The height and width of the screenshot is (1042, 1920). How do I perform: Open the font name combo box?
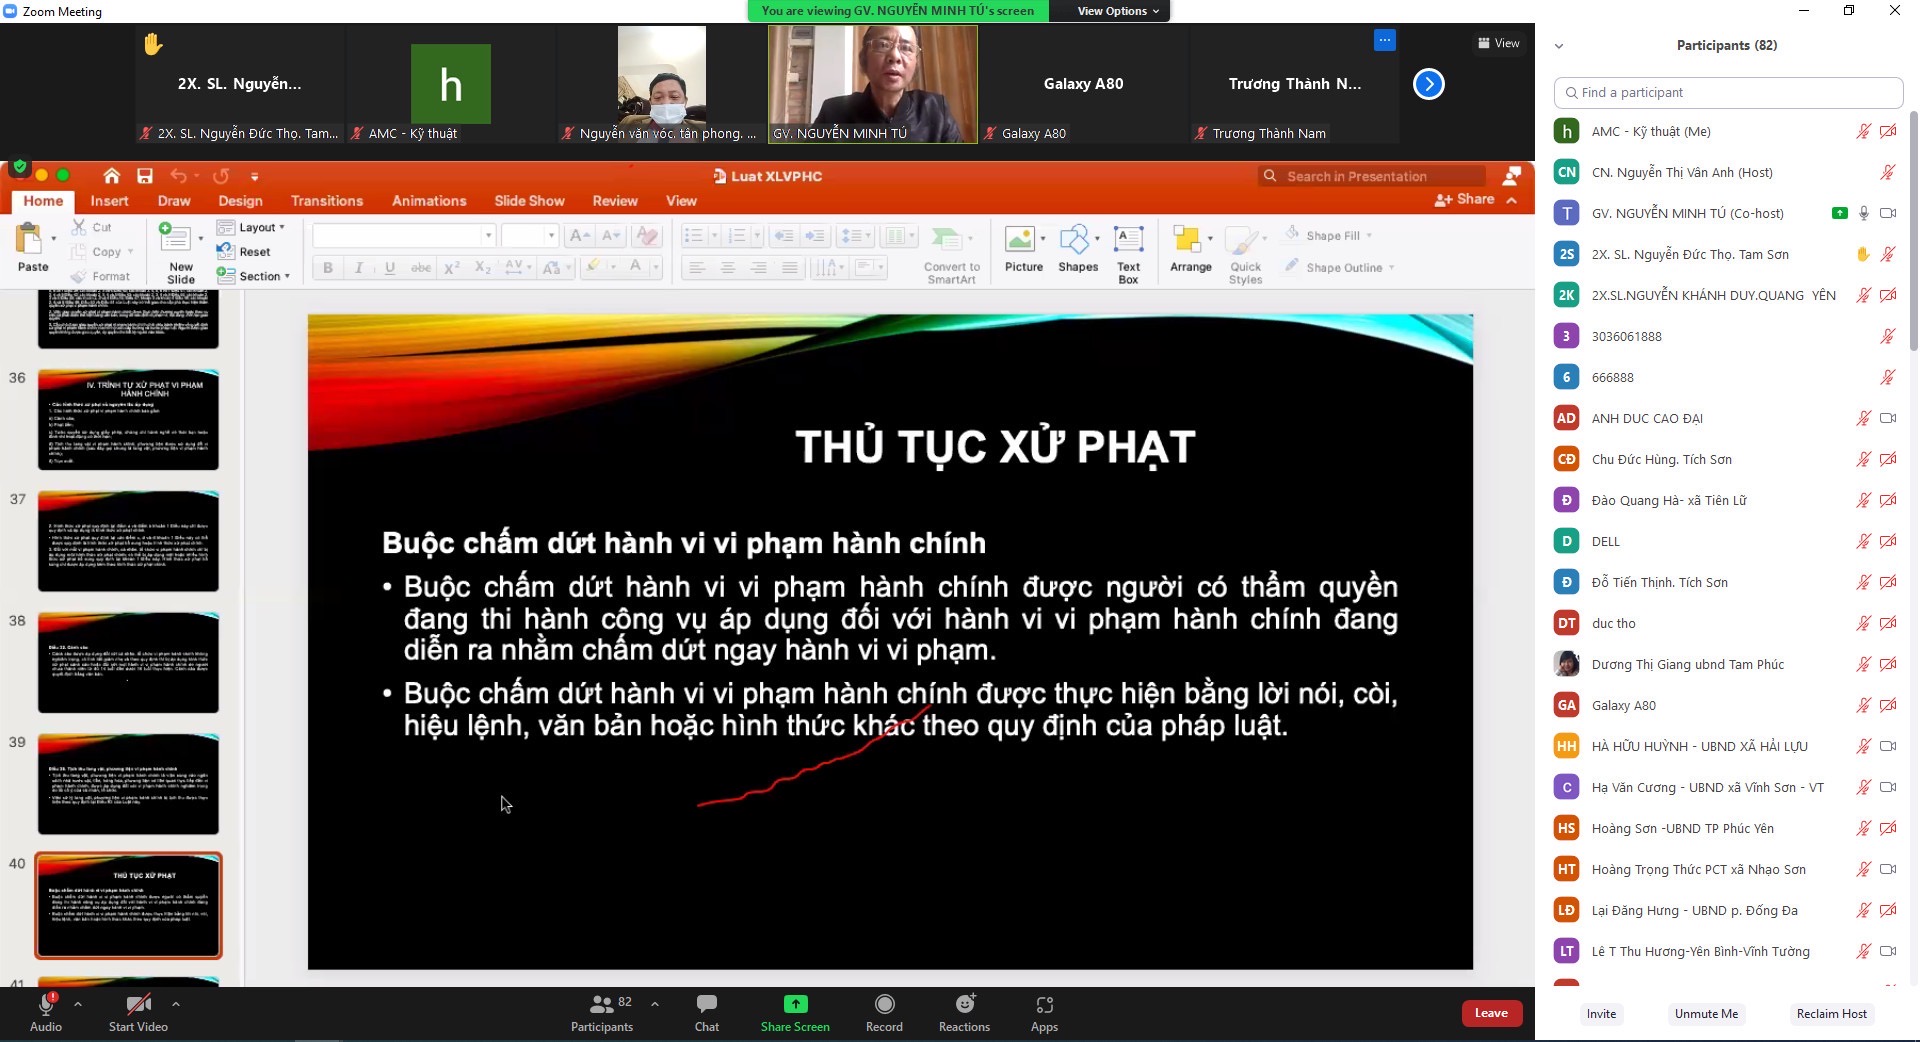tap(404, 236)
